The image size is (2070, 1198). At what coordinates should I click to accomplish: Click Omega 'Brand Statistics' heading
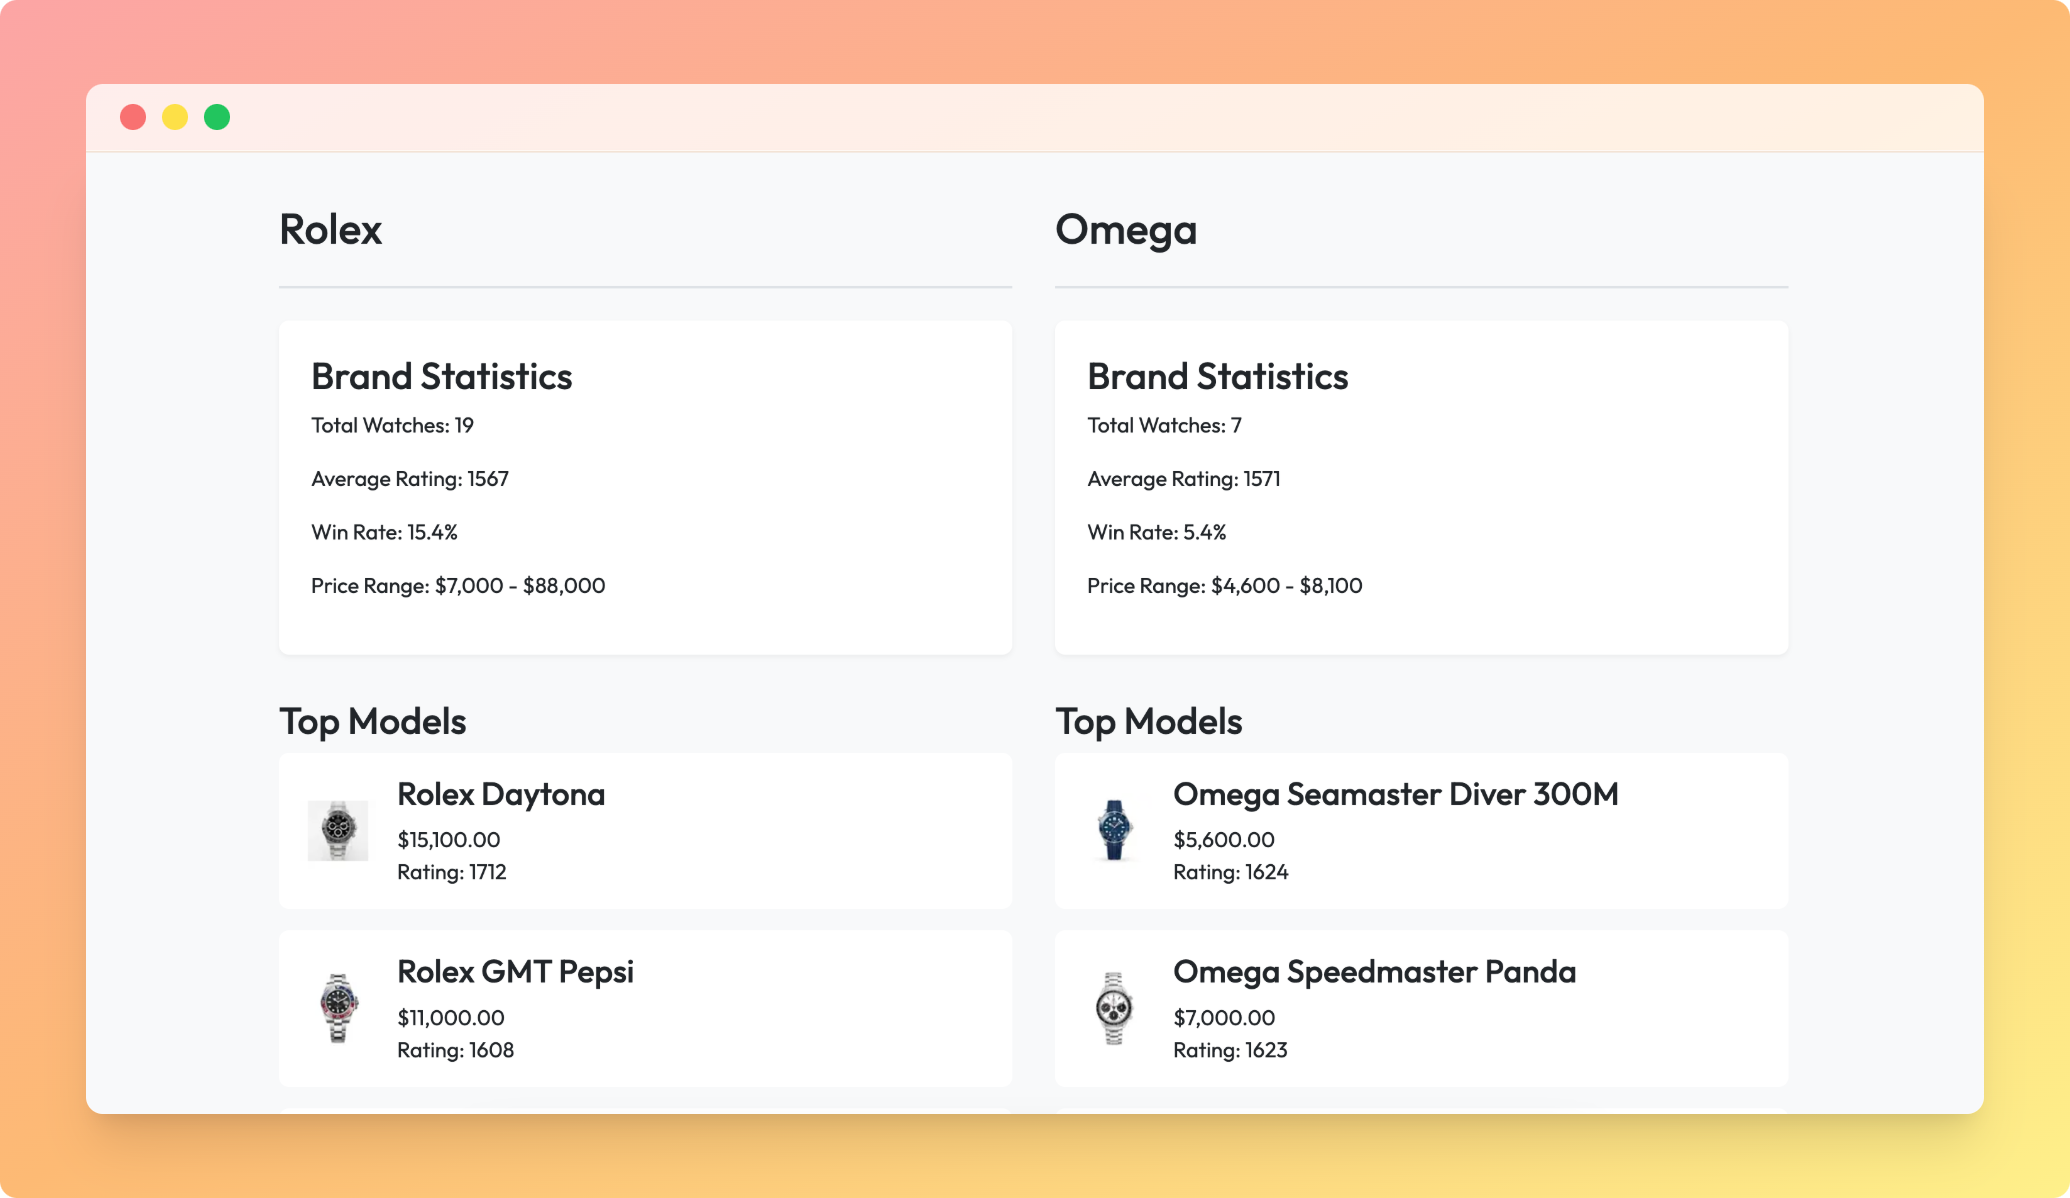[1218, 377]
